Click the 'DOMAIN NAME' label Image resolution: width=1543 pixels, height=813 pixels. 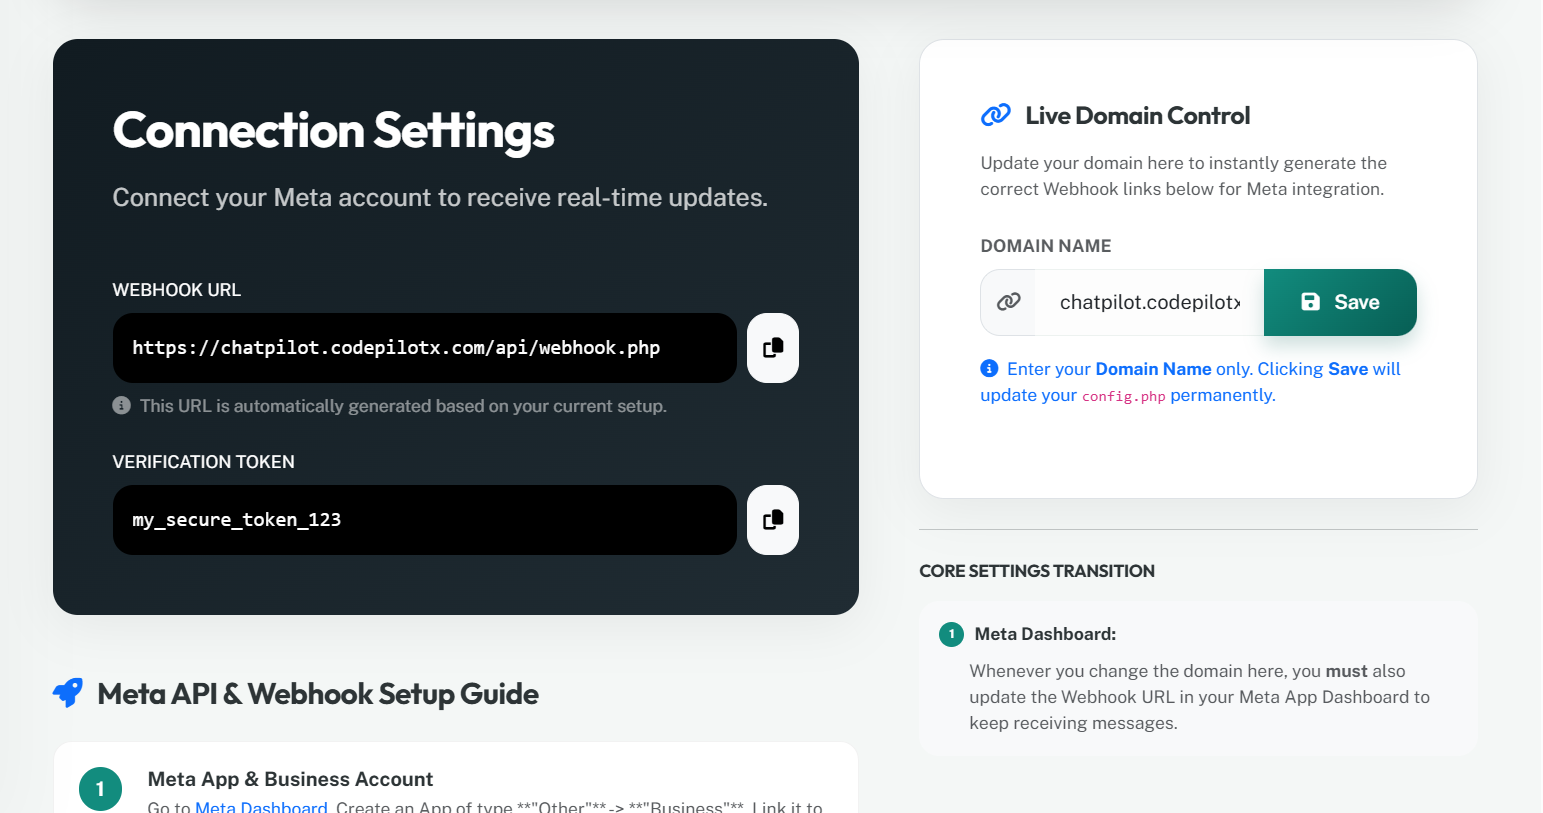1046,246
